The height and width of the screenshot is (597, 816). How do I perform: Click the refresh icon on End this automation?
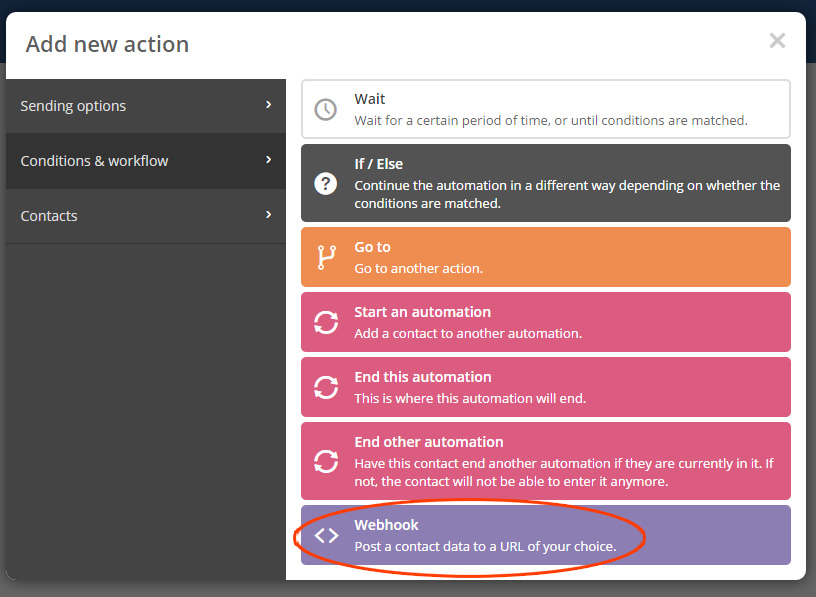tap(326, 387)
